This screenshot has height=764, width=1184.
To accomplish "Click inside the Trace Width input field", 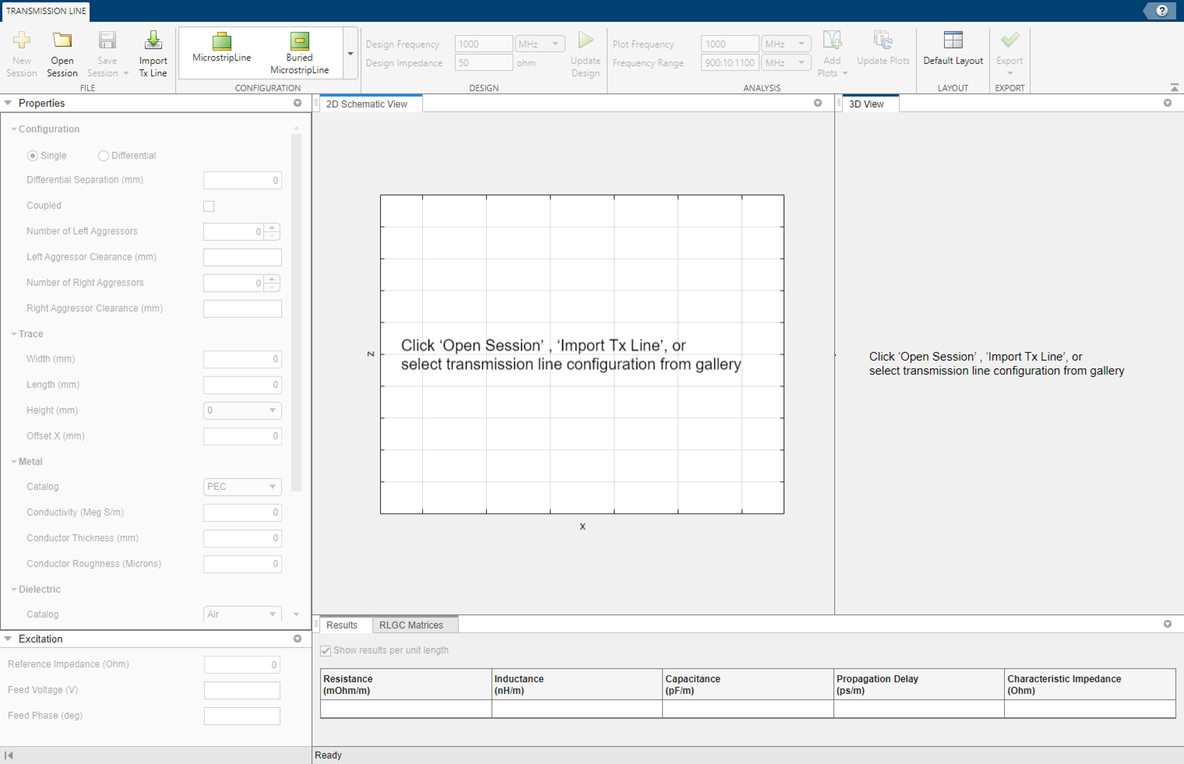I will (x=242, y=358).
